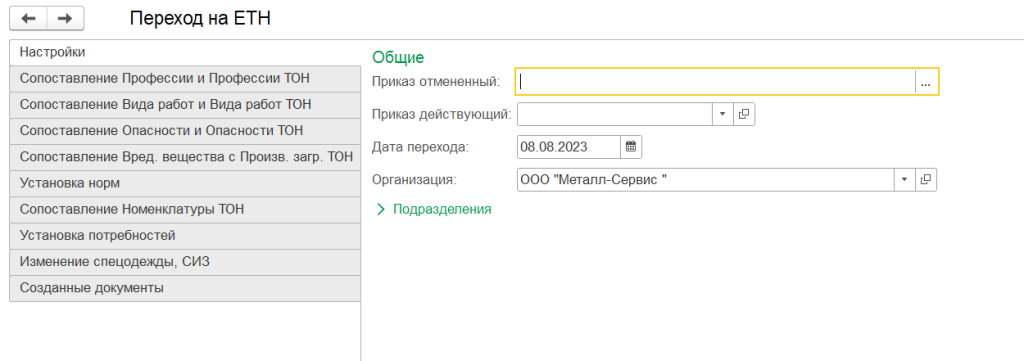Switch to the Созданные документы tab
Screen dimensions: 1024x361
pos(185,288)
